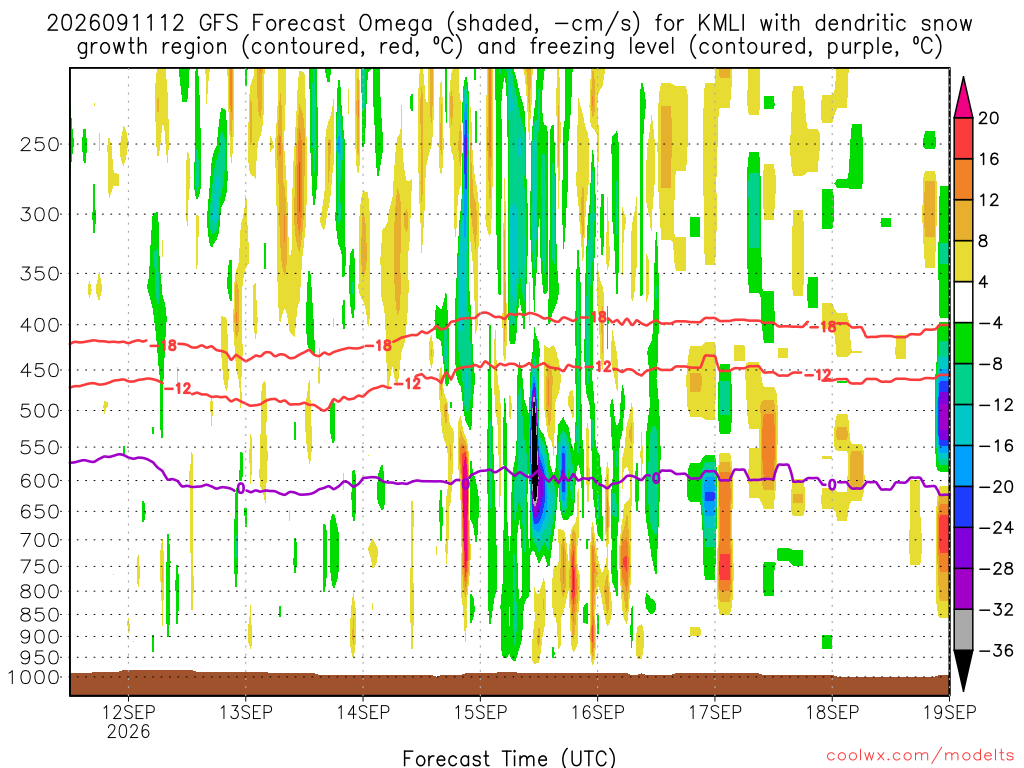Click the chart title mentioning KMLI
The width and height of the screenshot is (1024, 768).
tap(509, 35)
